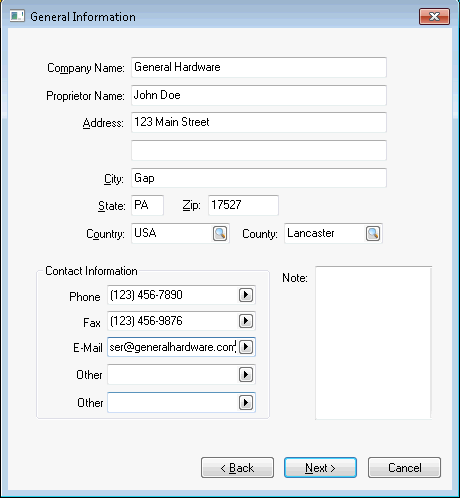The width and height of the screenshot is (460, 498).
Task: Click the General Information window icon
Action: click(17, 16)
